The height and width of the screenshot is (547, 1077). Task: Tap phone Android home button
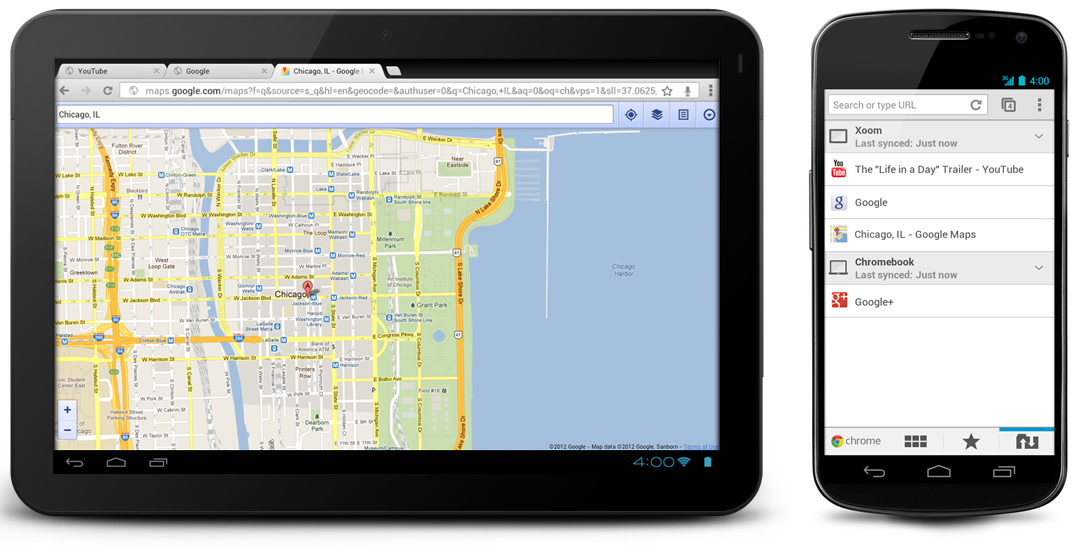939,471
